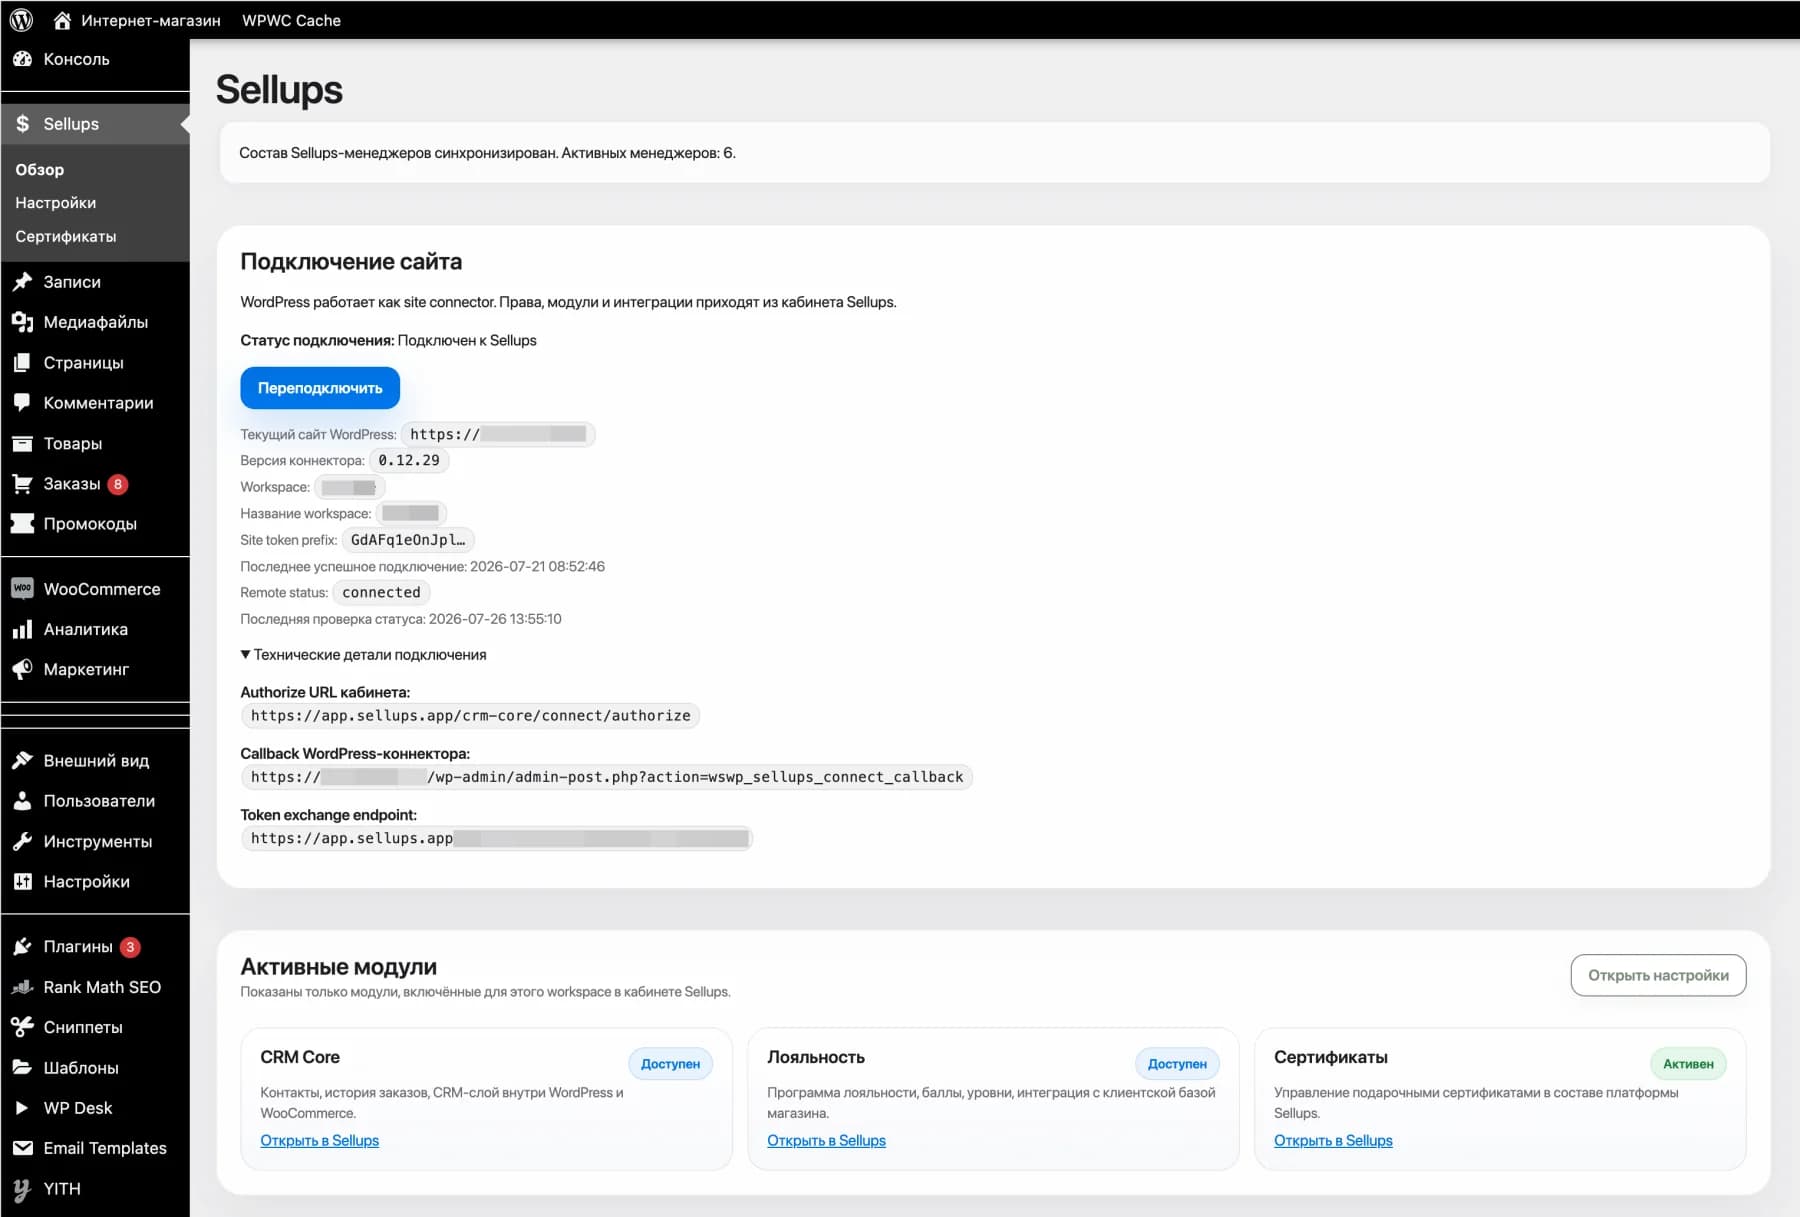Viewport: 1800px width, 1217px height.
Task: Click the Пользователи user icon
Action: click(22, 801)
